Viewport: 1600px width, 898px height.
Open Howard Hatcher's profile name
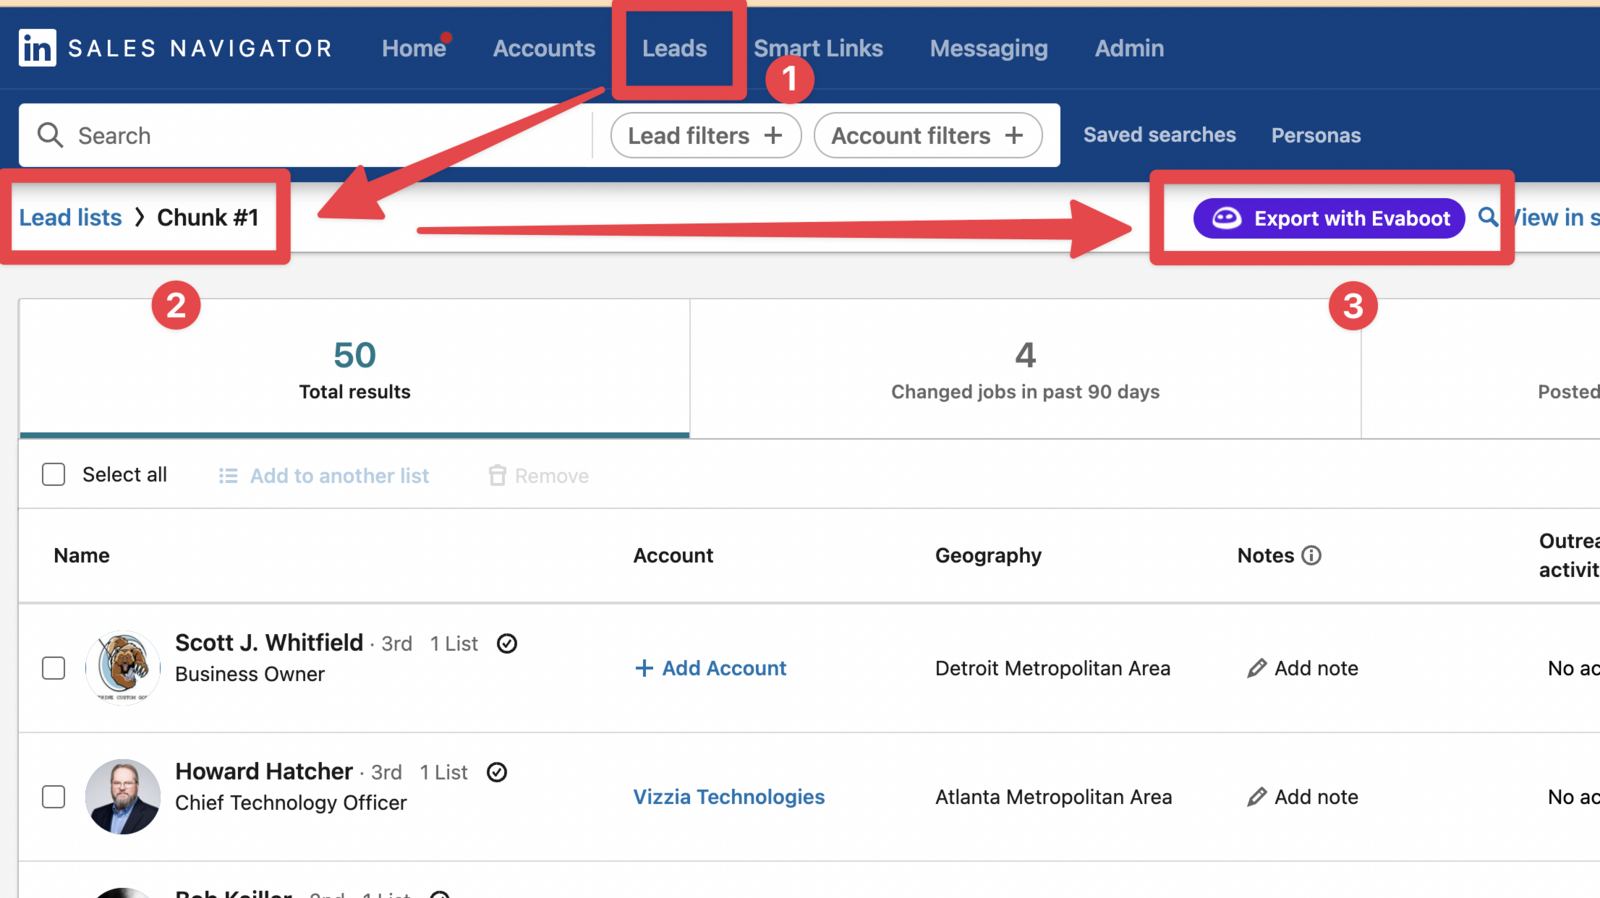click(264, 771)
